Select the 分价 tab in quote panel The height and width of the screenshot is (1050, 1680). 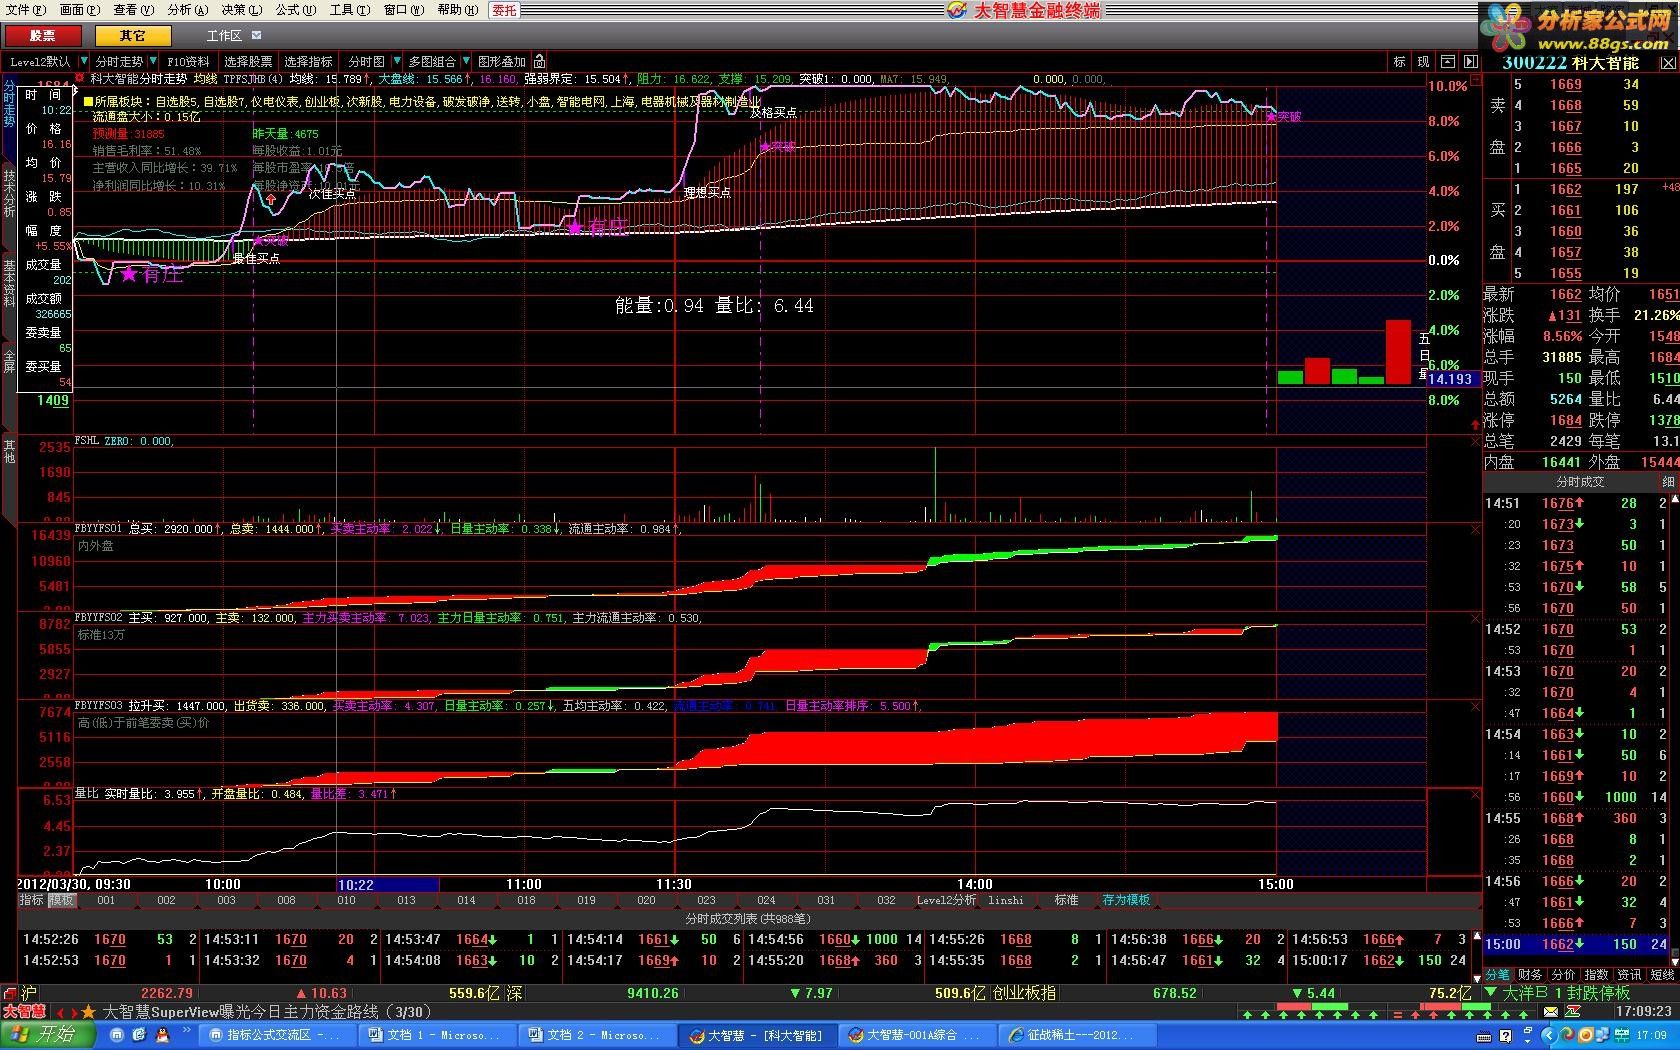click(1564, 975)
